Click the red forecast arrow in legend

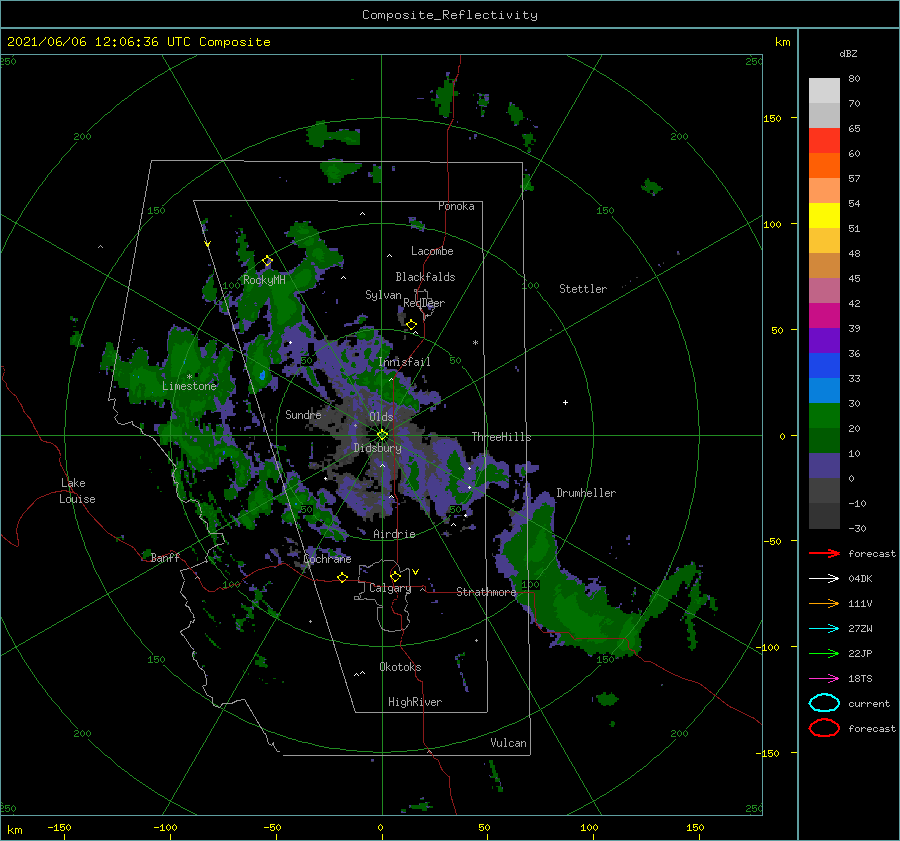pyautogui.click(x=824, y=553)
